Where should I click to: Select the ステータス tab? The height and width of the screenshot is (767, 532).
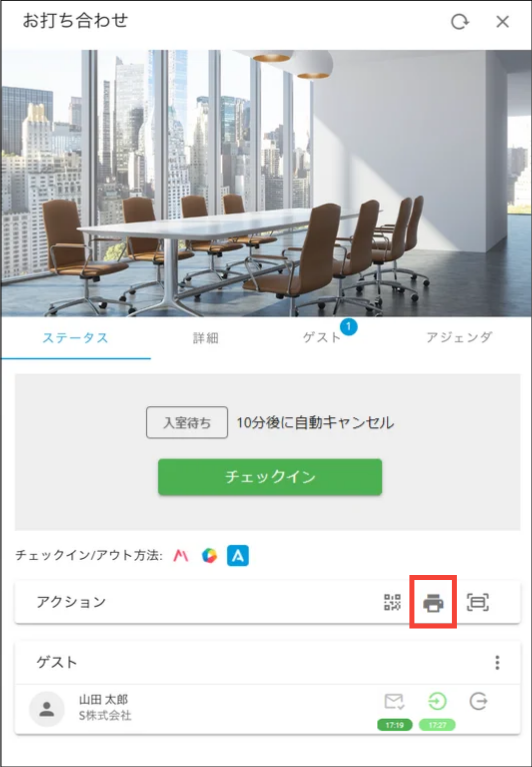click(75, 338)
